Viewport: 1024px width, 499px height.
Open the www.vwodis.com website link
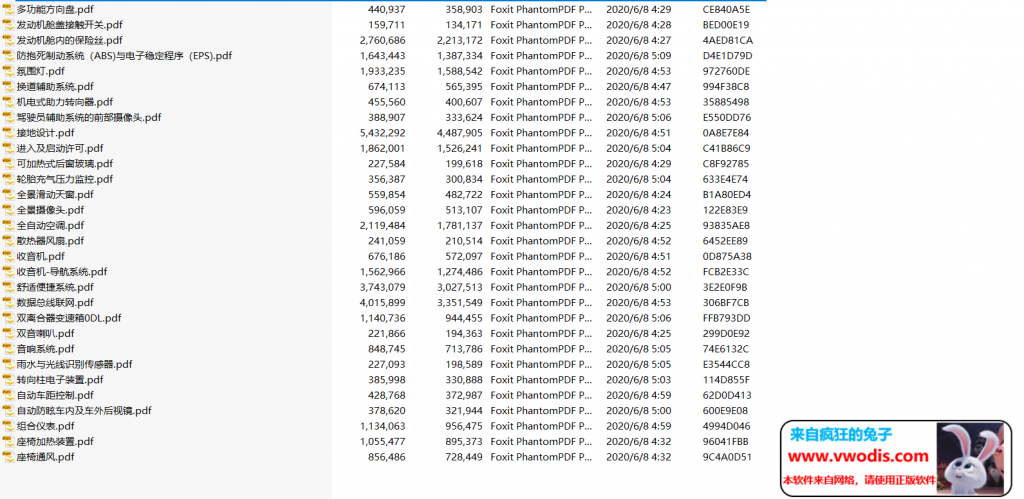[x=859, y=457]
